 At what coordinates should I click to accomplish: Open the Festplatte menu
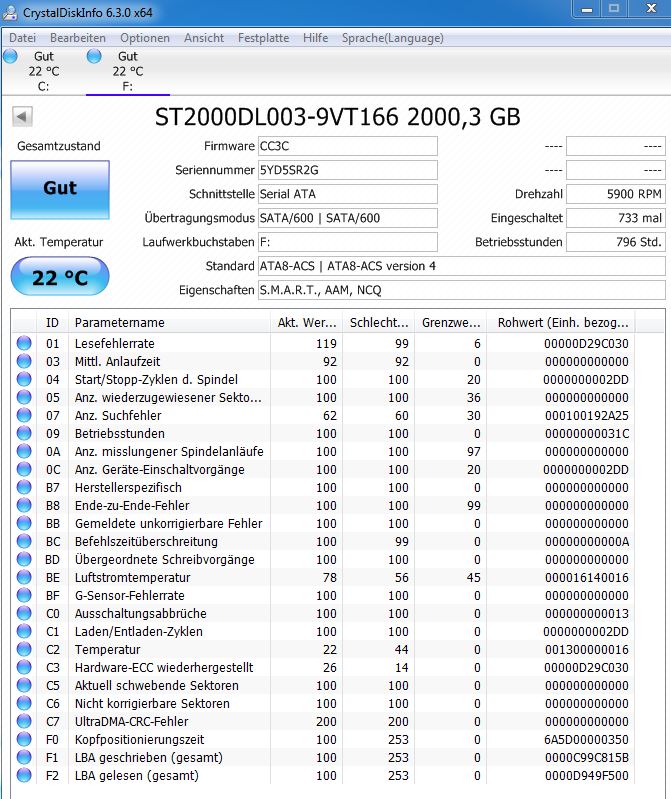pos(263,38)
